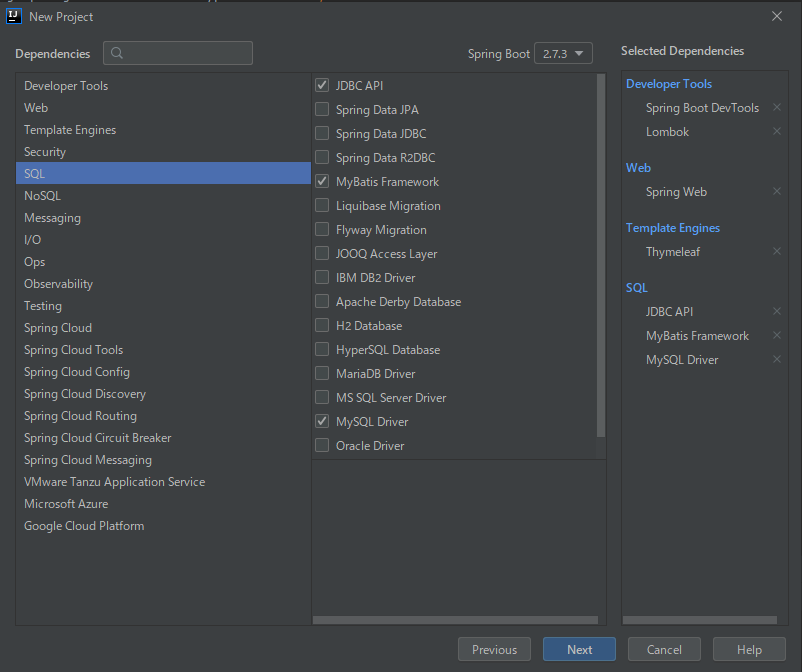Select Spring Cloud Discovery category
The image size is (802, 672).
pyautogui.click(x=163, y=393)
